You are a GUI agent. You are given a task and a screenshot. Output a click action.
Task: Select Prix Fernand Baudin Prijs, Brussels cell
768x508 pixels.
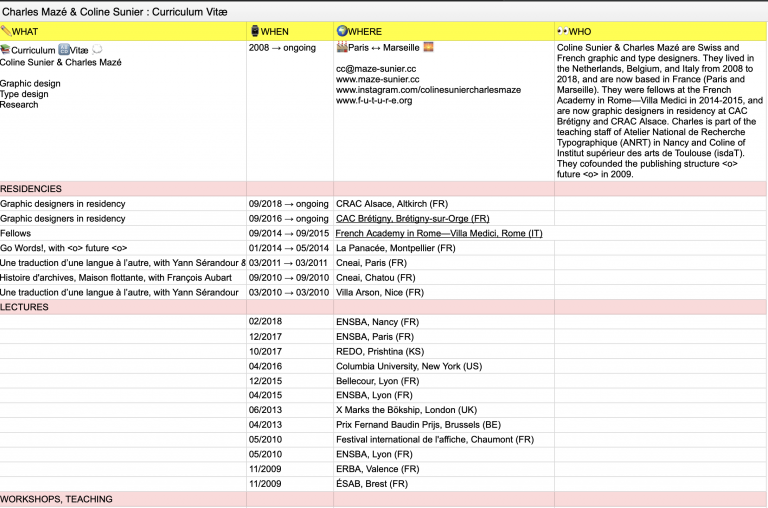444,424
